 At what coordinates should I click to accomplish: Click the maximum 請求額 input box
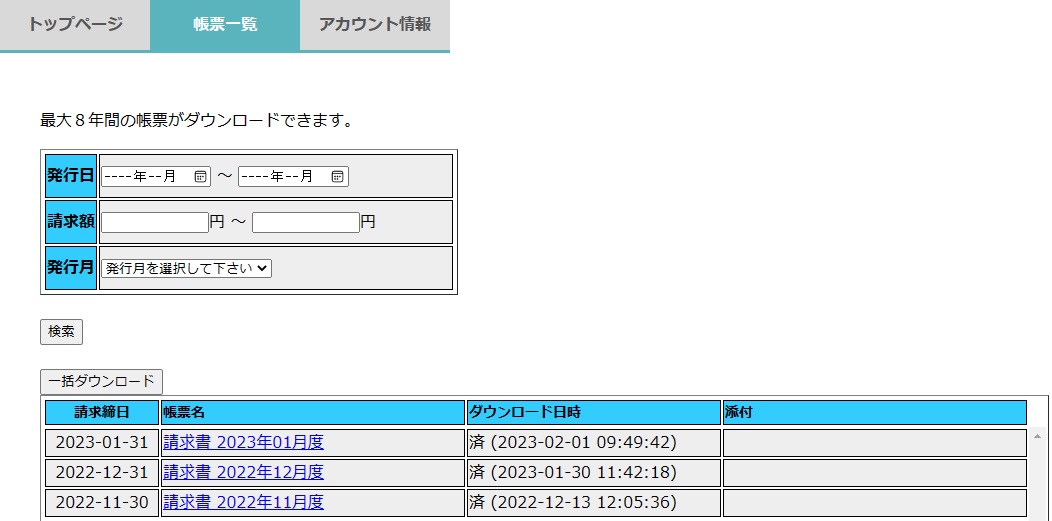click(x=305, y=222)
